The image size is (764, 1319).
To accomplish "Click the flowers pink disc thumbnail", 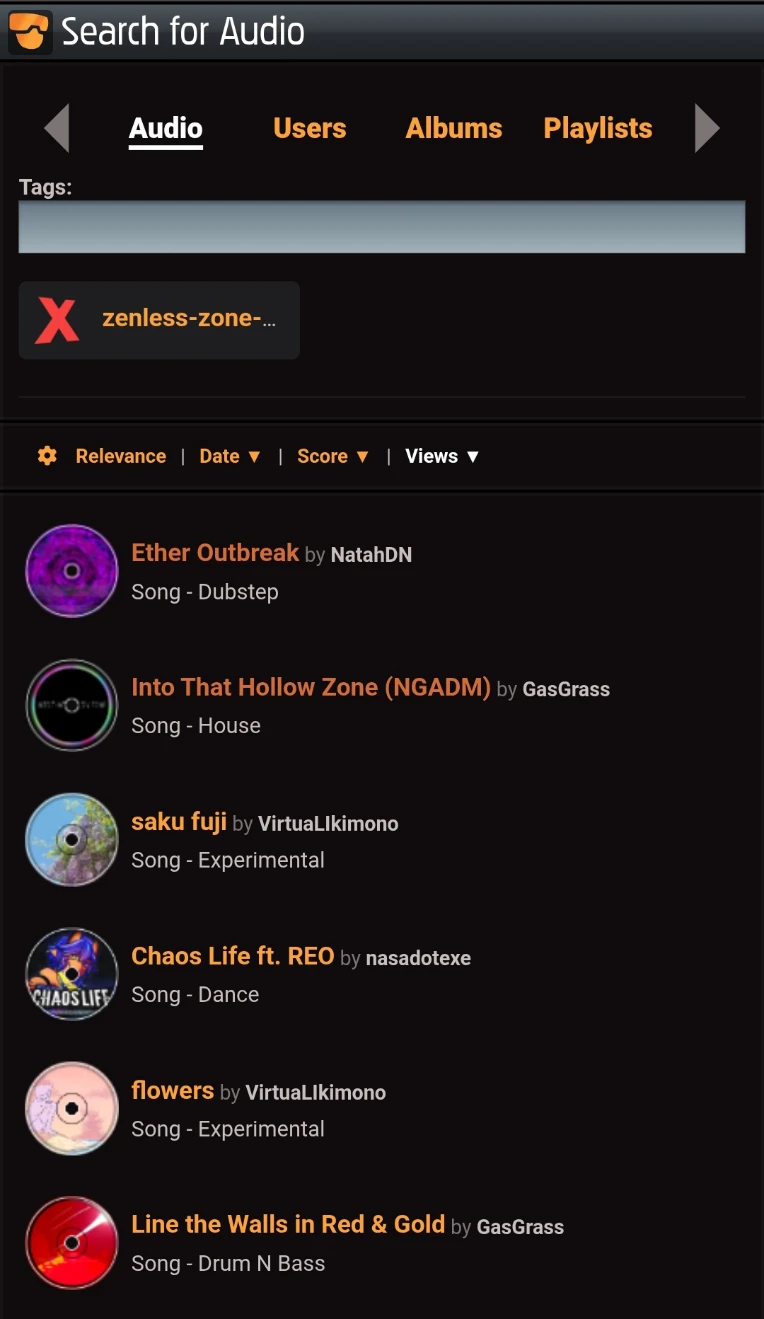I will click(x=71, y=1108).
